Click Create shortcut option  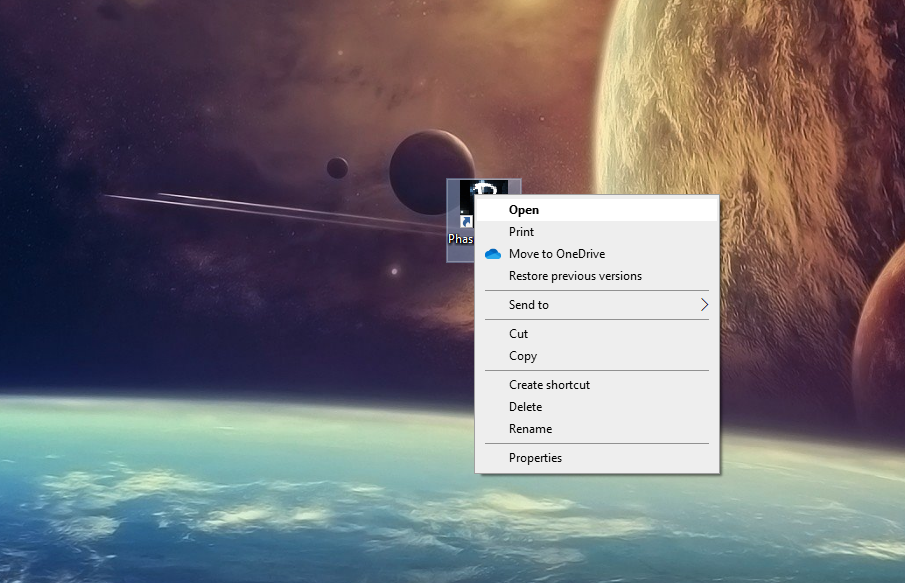549,385
